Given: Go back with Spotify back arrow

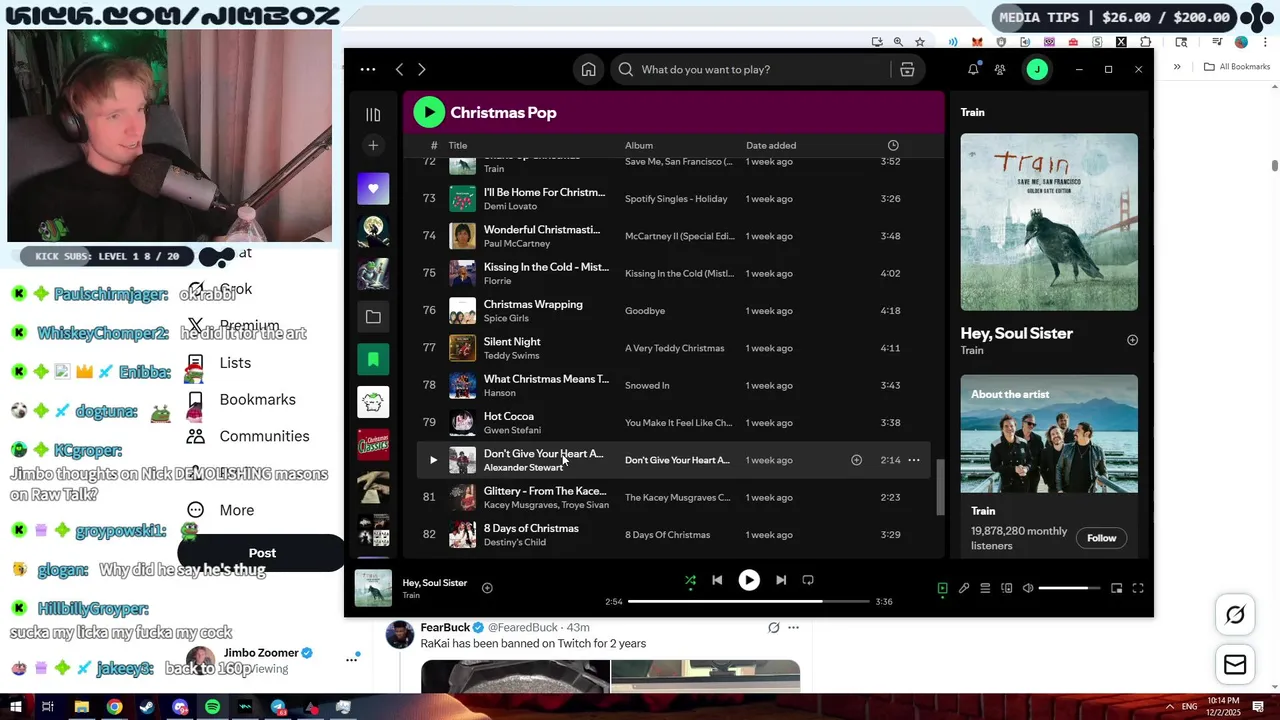Looking at the screenshot, I should 399,69.
